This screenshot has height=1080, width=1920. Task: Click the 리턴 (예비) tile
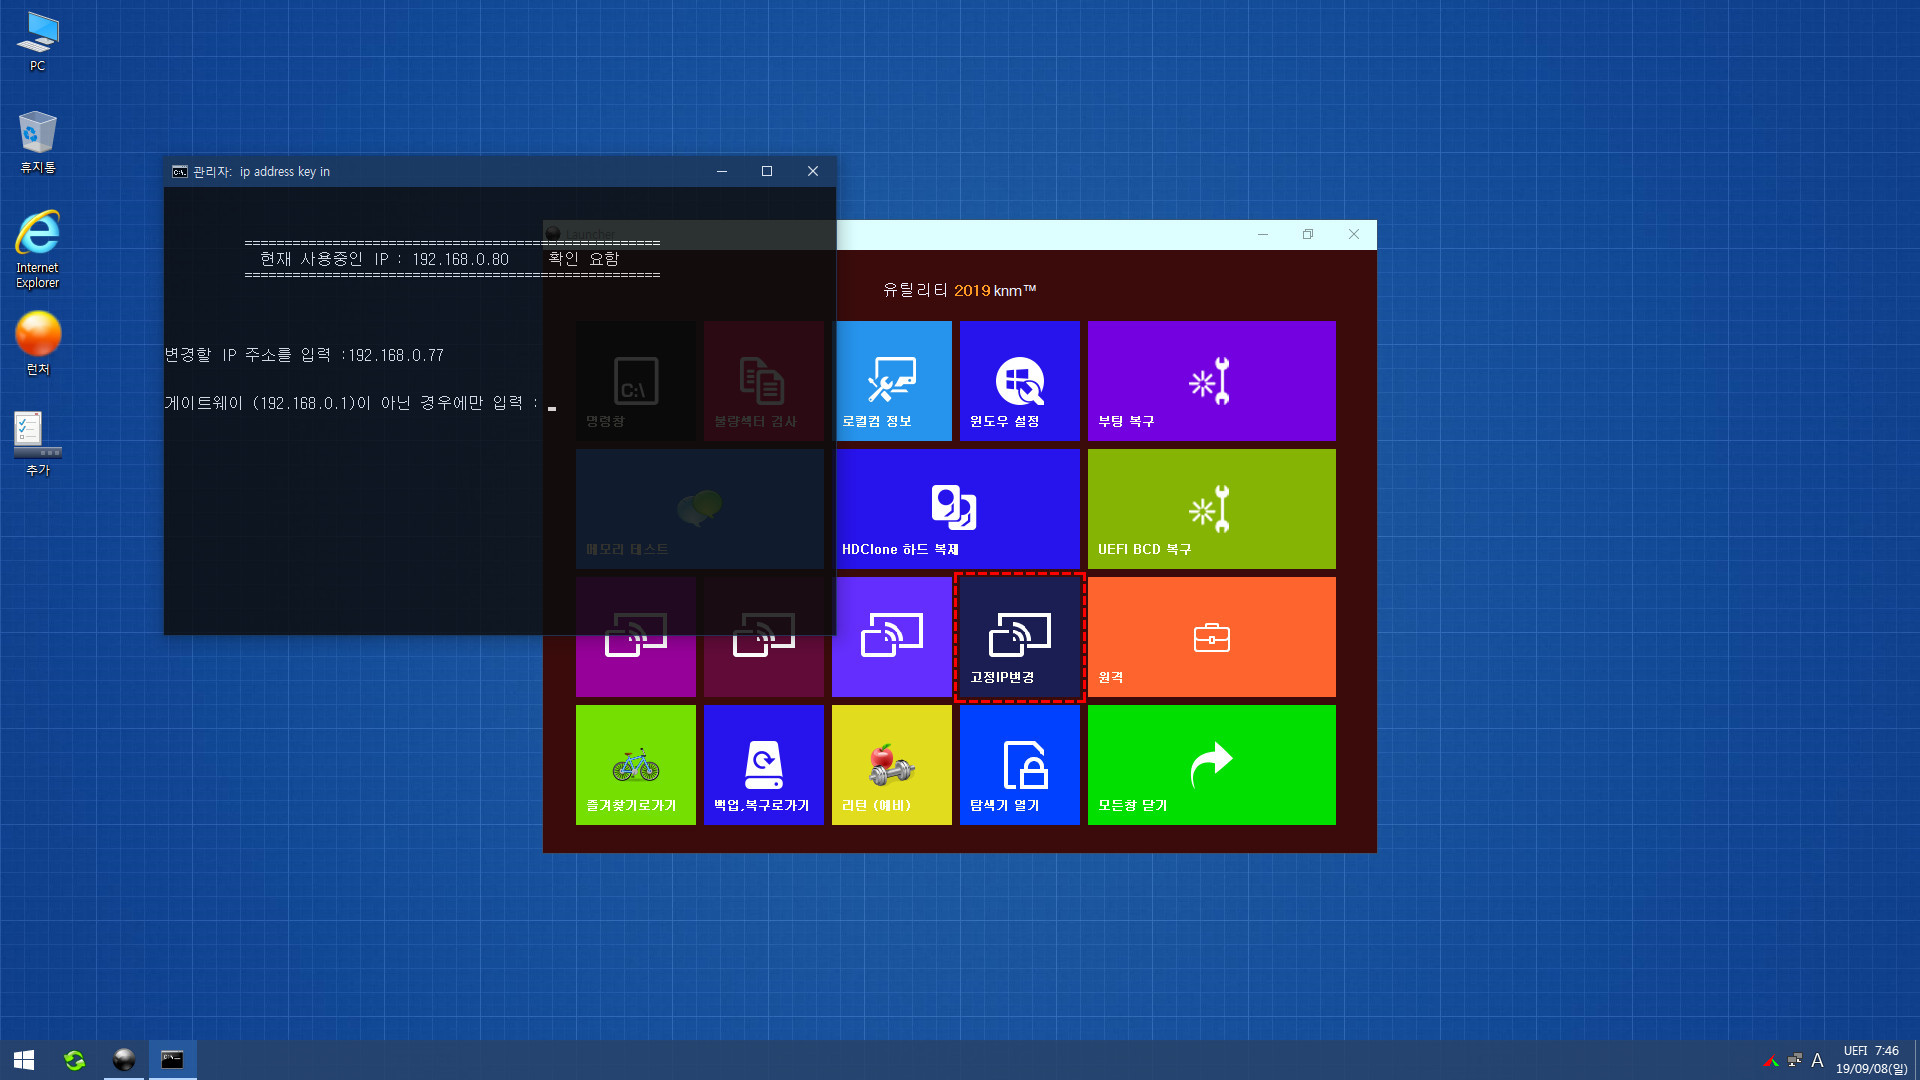[892, 765]
